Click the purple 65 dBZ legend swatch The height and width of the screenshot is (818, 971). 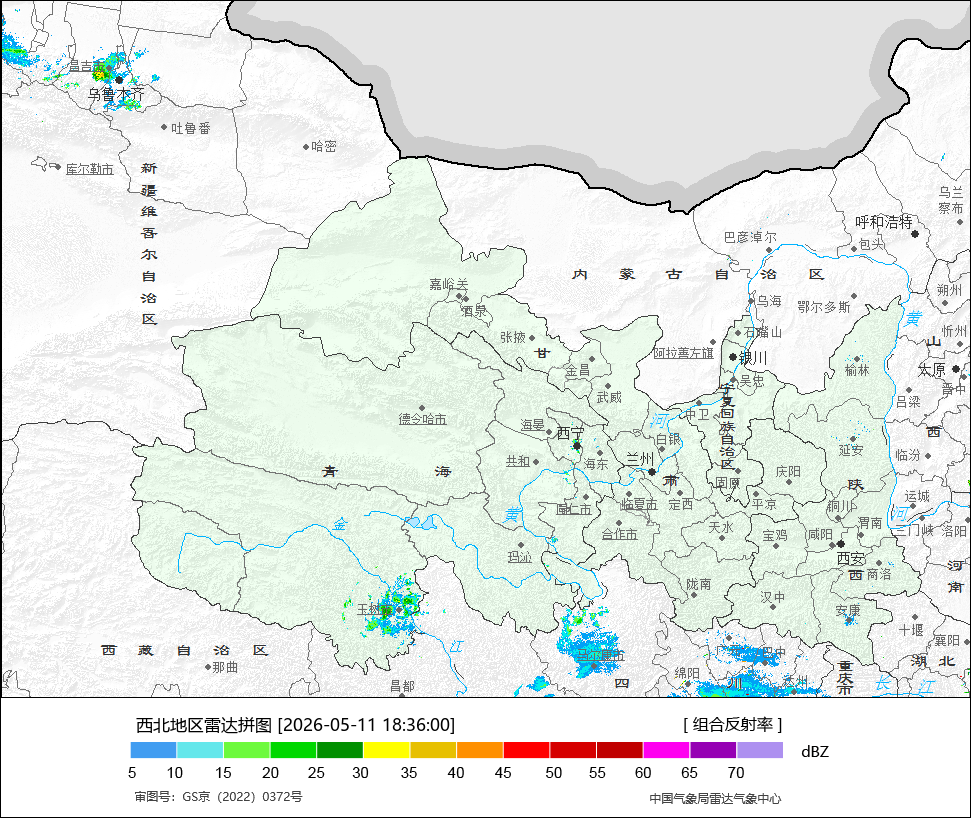click(x=713, y=751)
